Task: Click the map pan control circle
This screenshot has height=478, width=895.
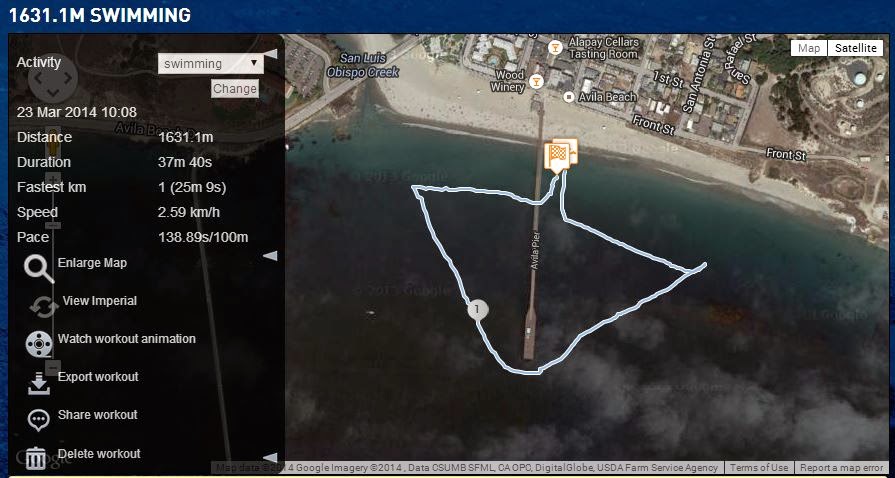Action: [x=53, y=78]
